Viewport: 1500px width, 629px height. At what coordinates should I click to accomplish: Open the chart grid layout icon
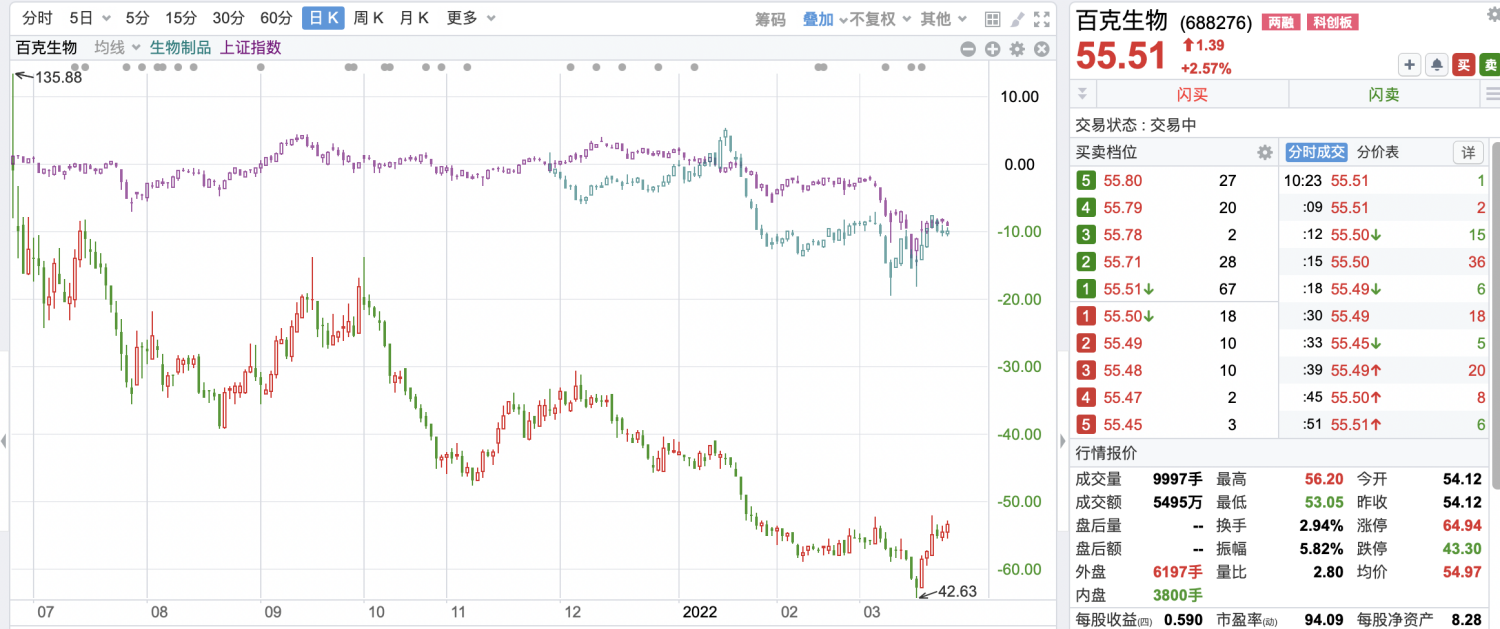992,19
